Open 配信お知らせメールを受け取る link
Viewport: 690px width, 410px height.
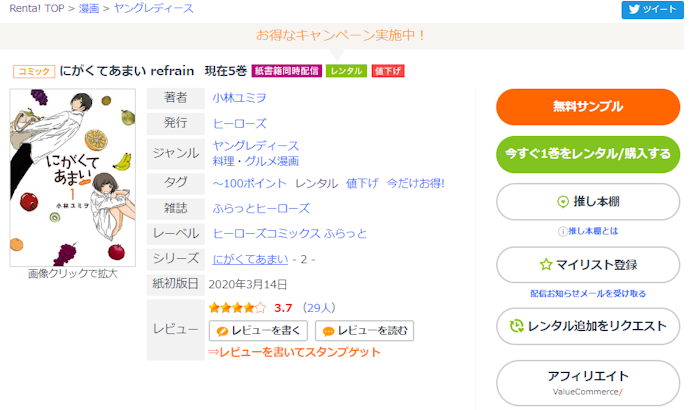(x=588, y=293)
